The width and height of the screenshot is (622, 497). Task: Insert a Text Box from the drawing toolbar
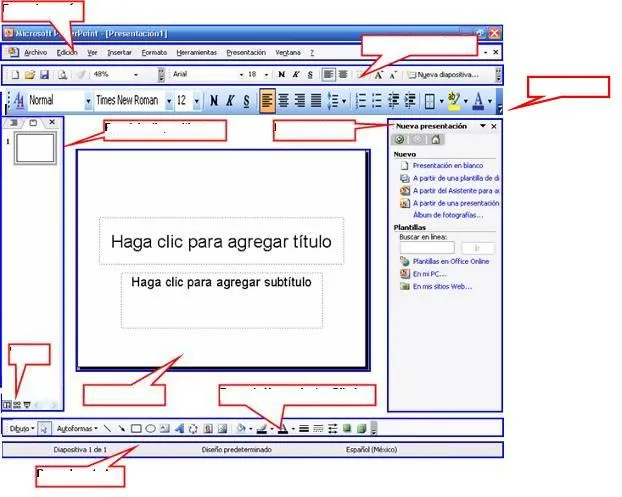pyautogui.click(x=165, y=428)
